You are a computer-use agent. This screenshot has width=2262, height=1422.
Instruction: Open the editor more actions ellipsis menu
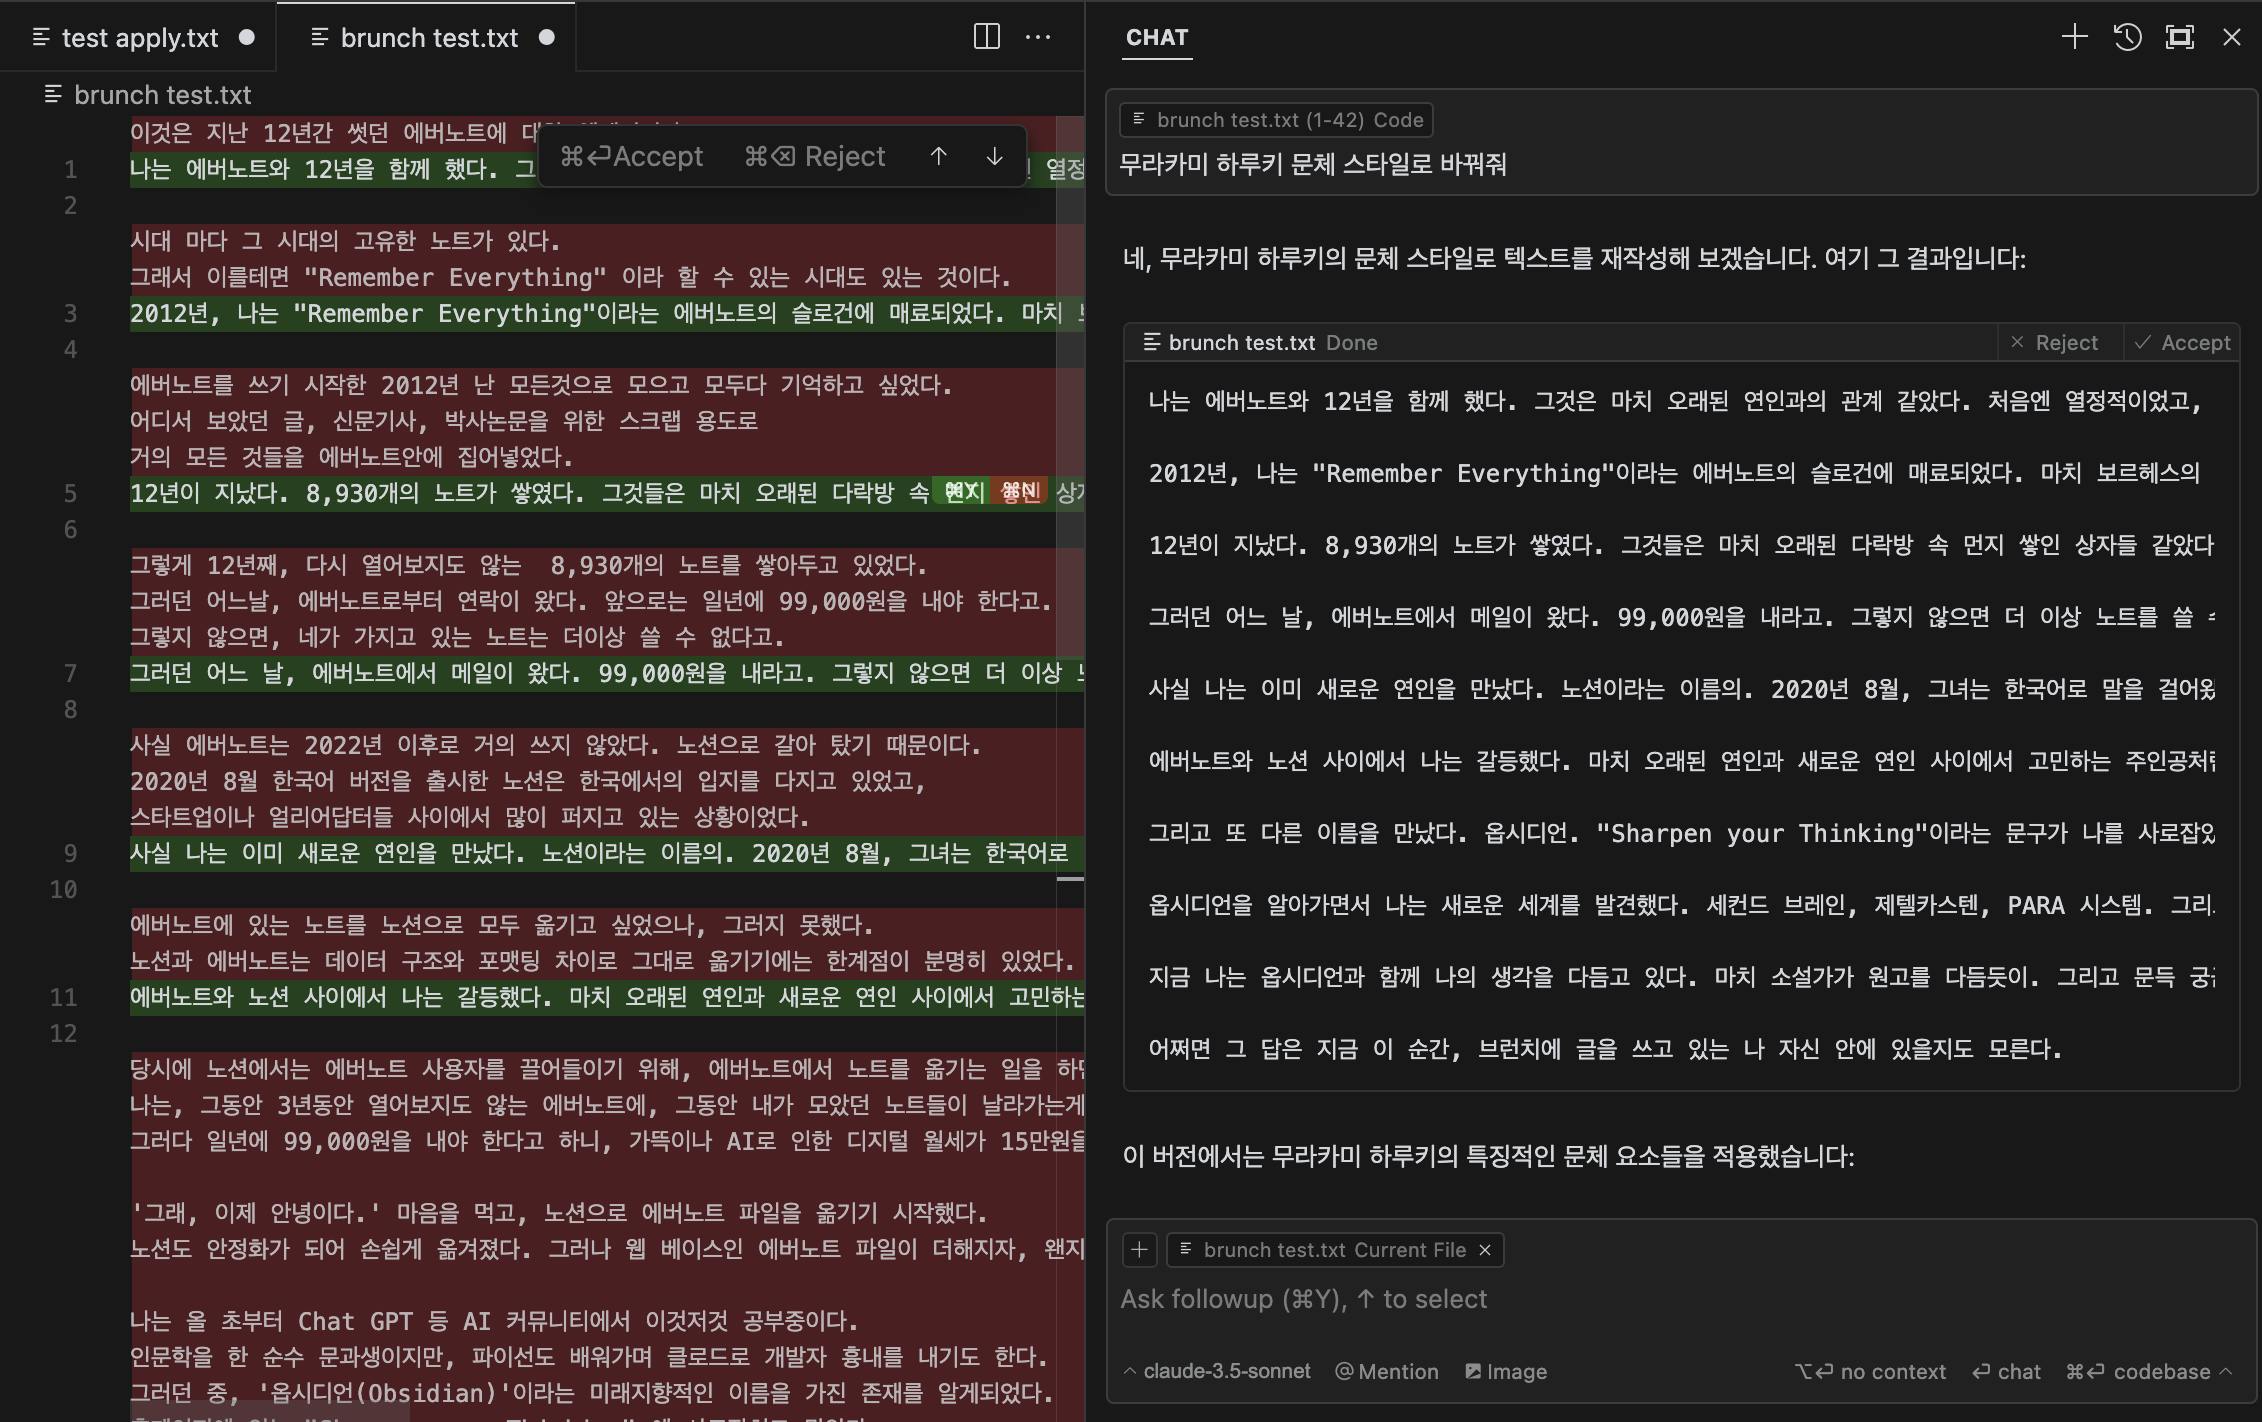click(x=1038, y=37)
